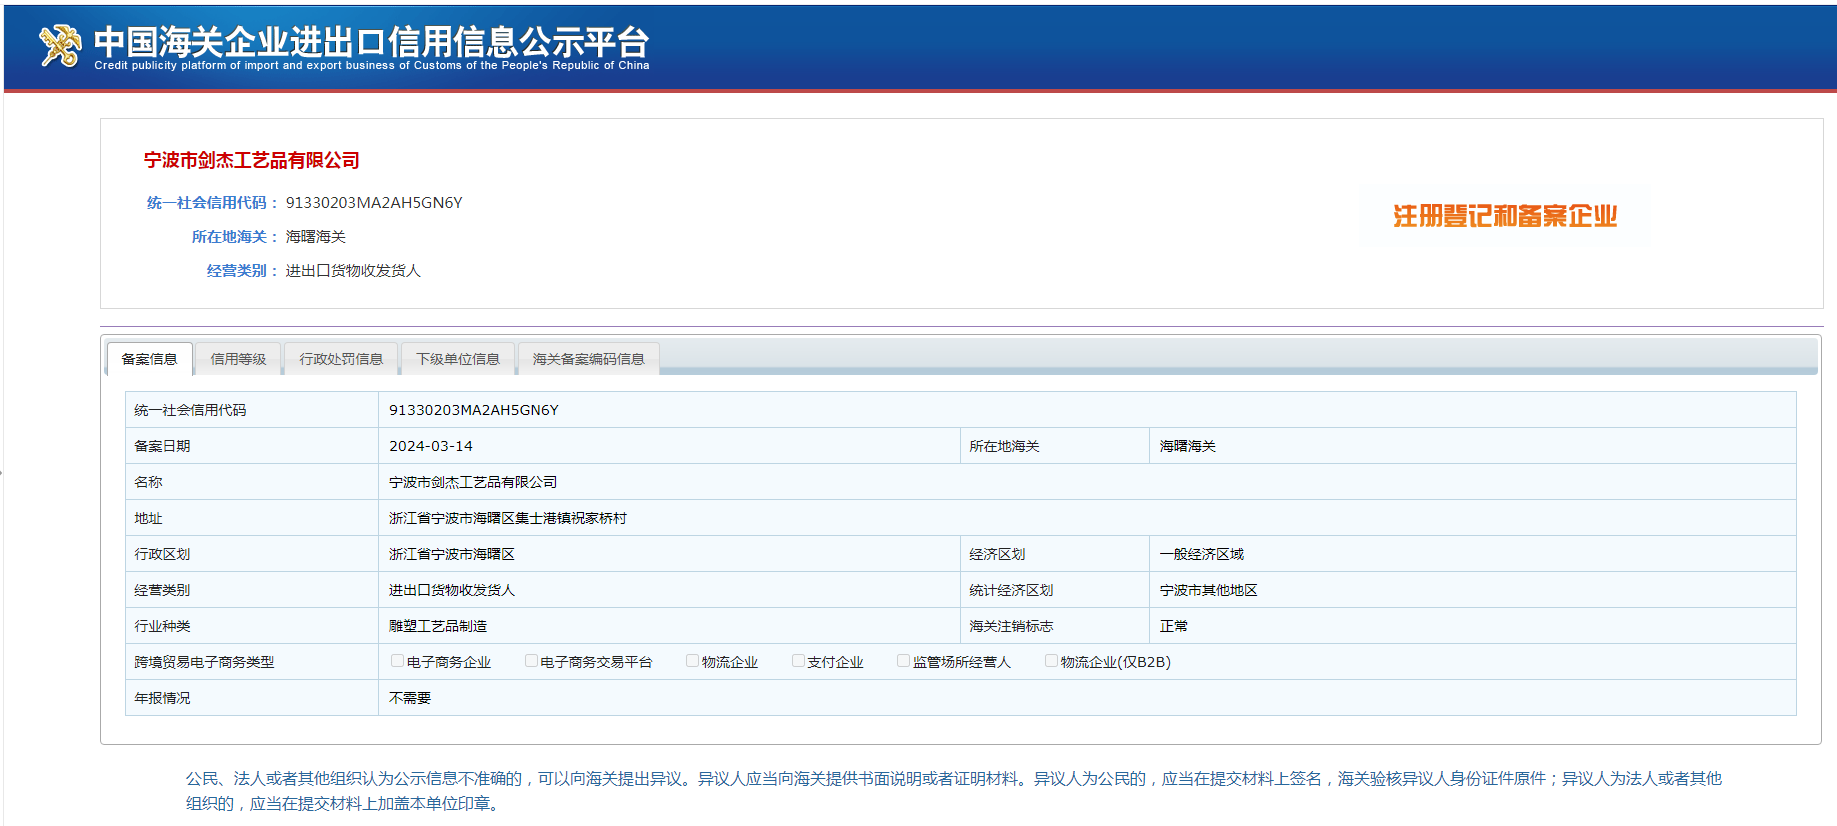1837x826 pixels.
Task: Click the customs emblem logo icon
Action: pyautogui.click(x=60, y=46)
